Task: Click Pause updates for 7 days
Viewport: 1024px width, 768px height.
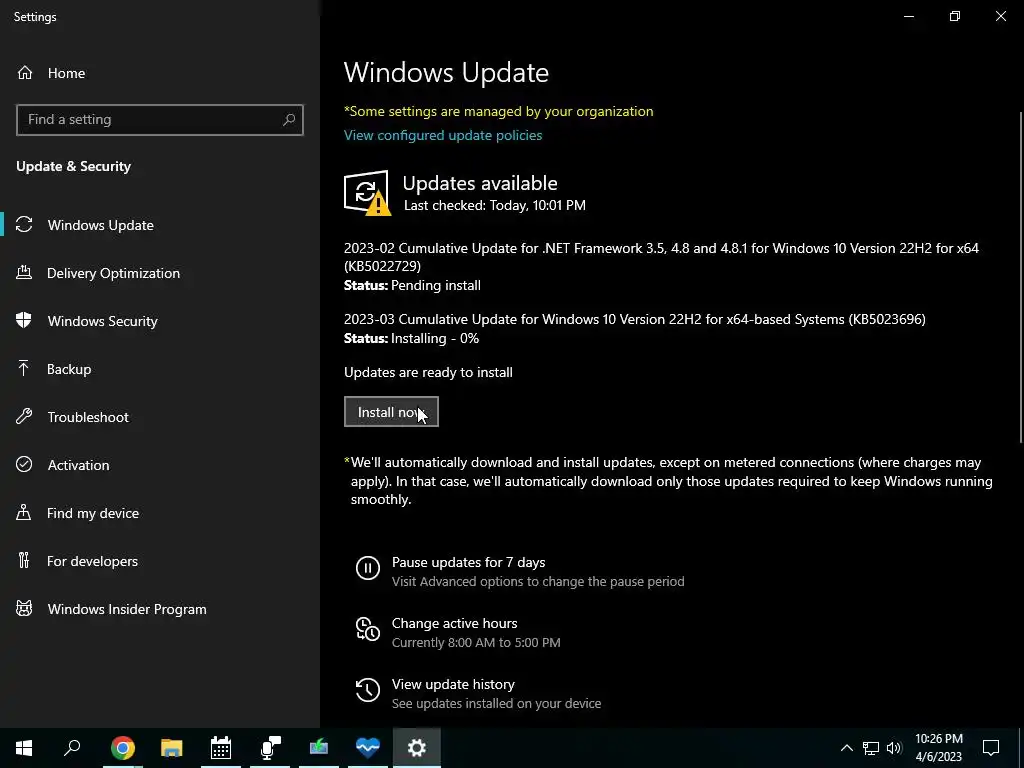Action: (468, 562)
